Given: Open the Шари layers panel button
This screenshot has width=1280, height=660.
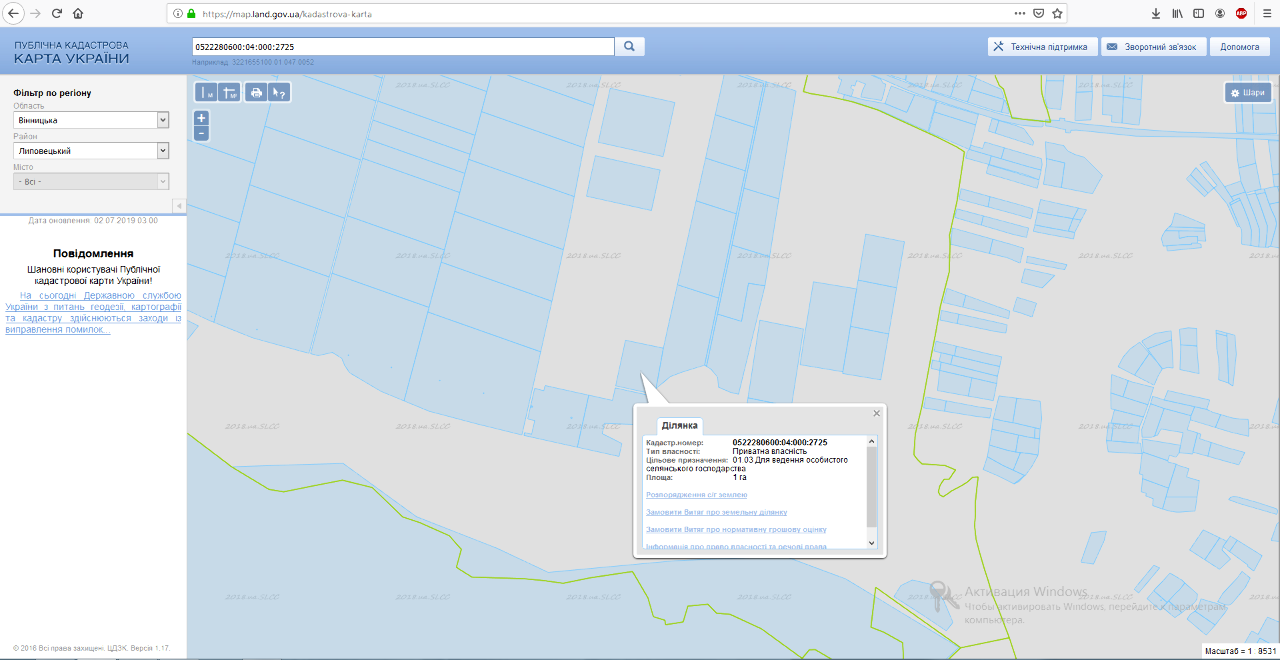Looking at the screenshot, I should (x=1248, y=93).
